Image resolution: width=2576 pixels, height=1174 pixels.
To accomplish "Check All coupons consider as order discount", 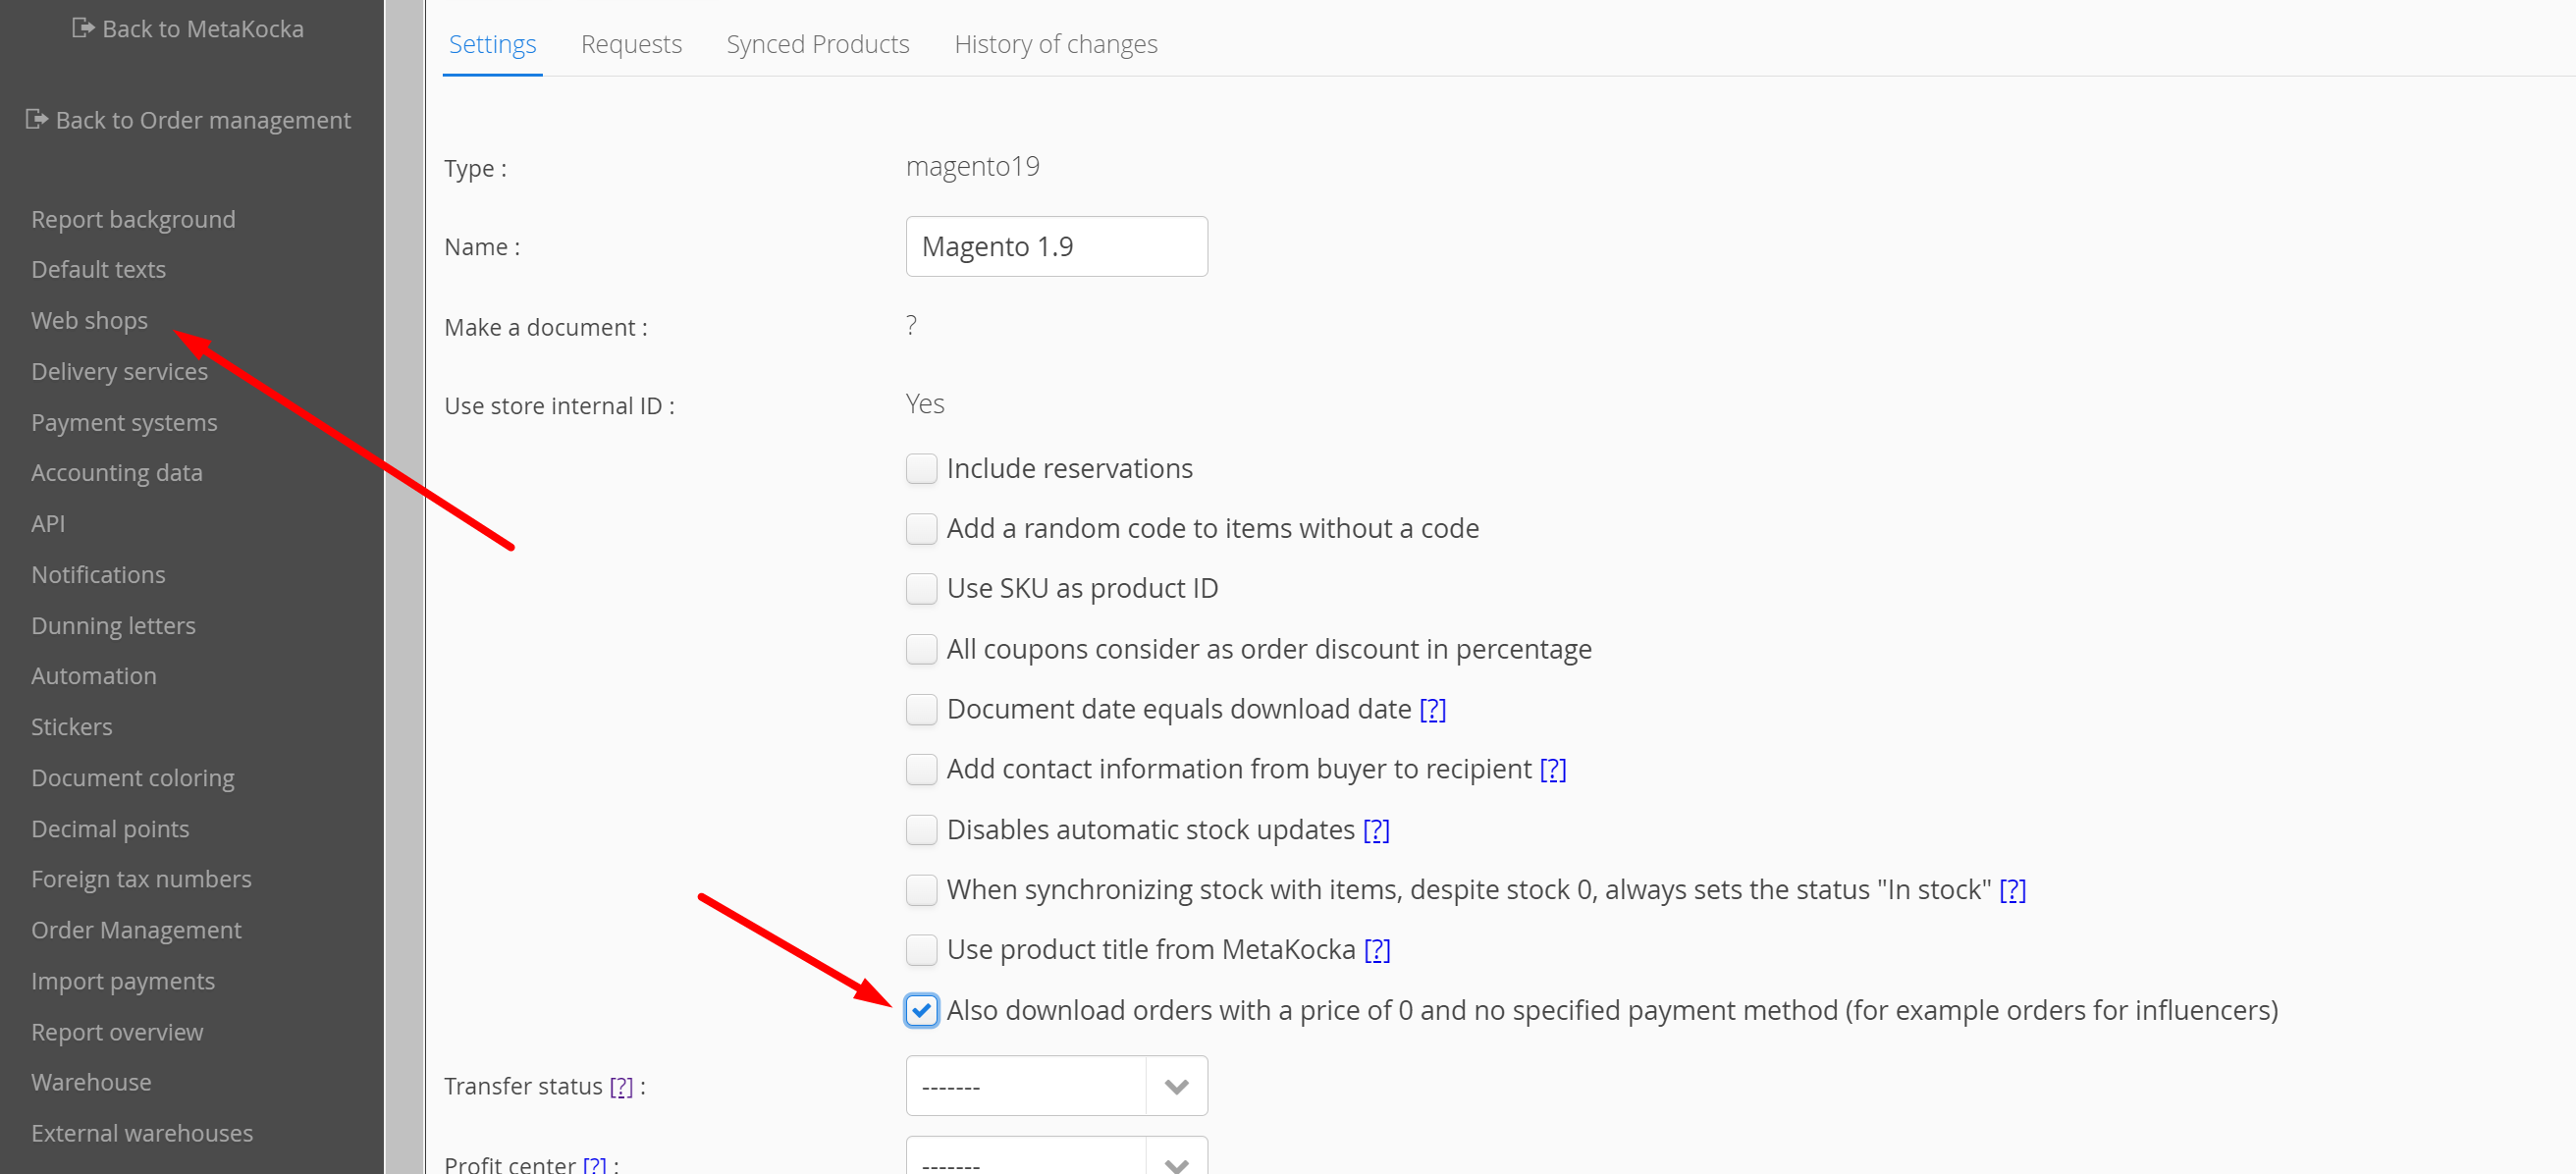I will pyautogui.click(x=921, y=649).
